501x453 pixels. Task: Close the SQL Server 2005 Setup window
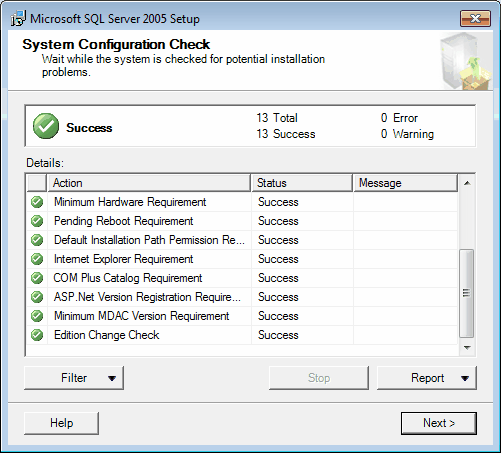475,19
